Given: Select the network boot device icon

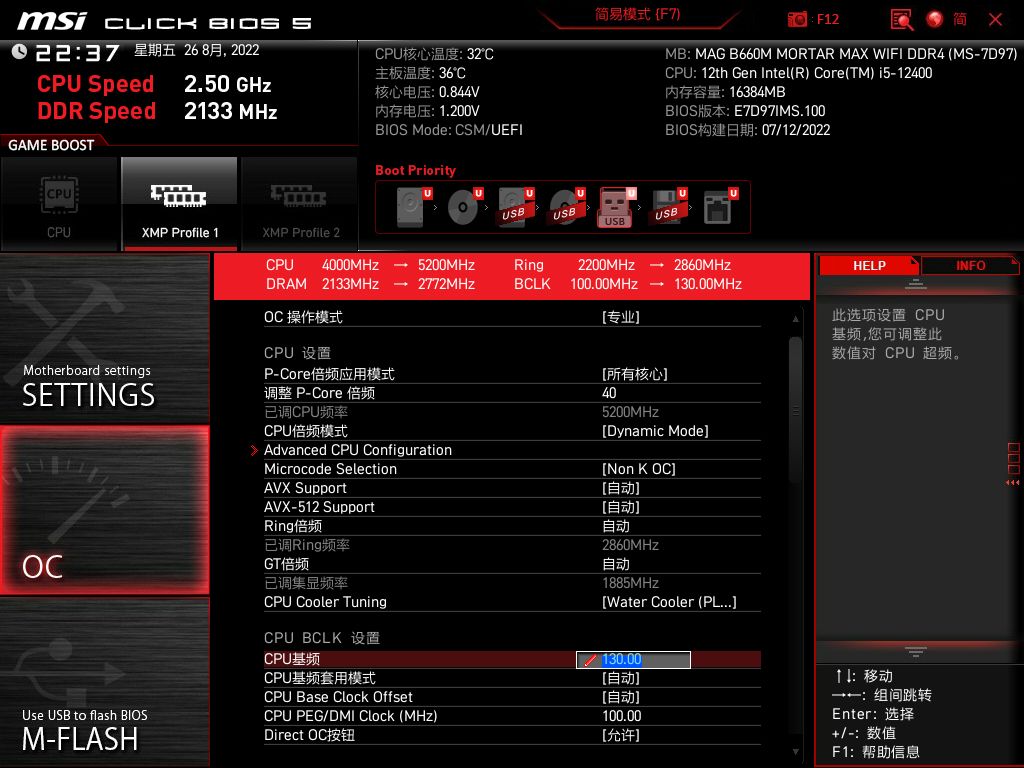Looking at the screenshot, I should [719, 207].
